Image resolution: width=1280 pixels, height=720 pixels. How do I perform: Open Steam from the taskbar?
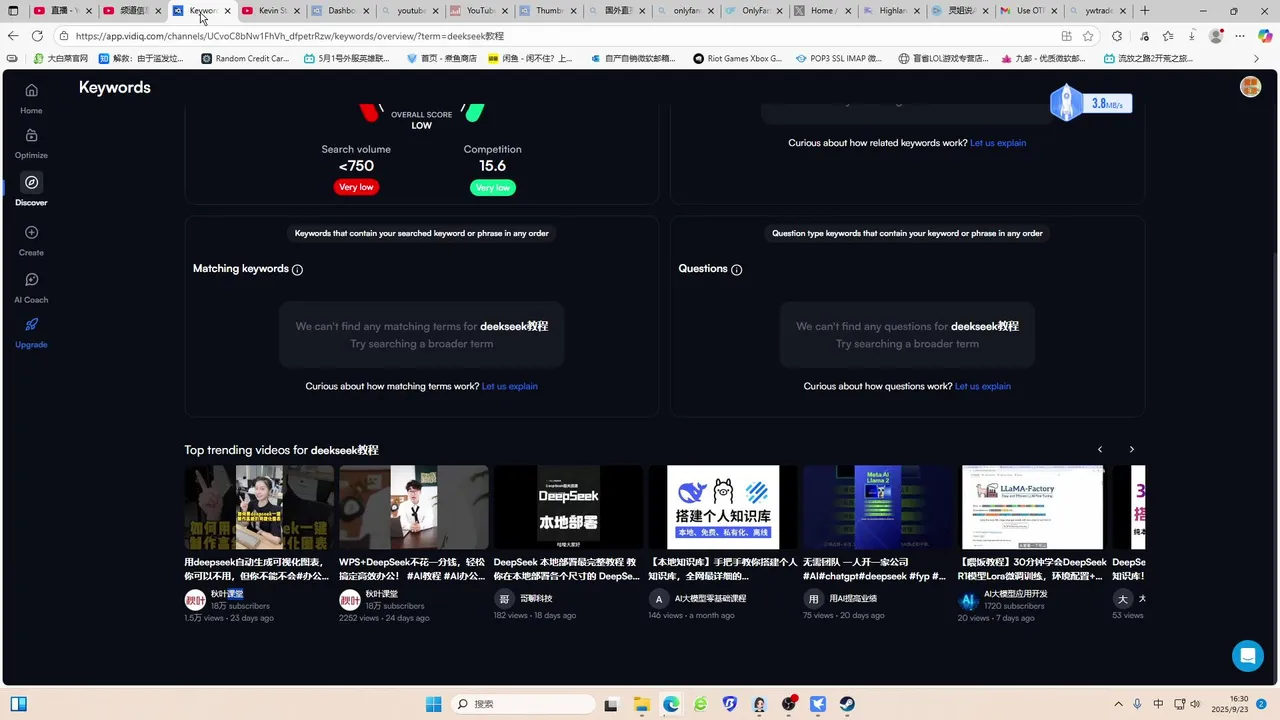(x=847, y=704)
